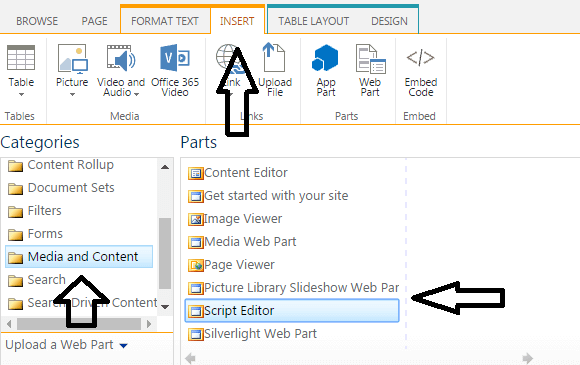580x365 pixels.
Task: Select Get started with your site
Action: (x=276, y=196)
